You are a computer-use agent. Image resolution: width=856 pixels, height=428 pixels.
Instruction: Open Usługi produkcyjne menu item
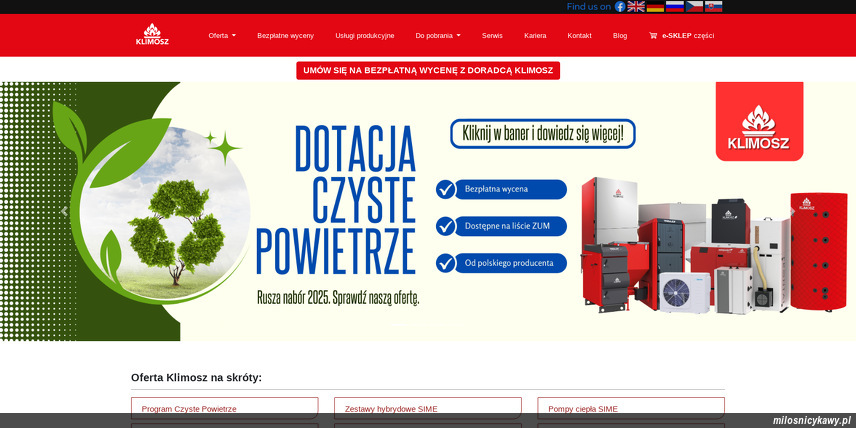click(365, 35)
